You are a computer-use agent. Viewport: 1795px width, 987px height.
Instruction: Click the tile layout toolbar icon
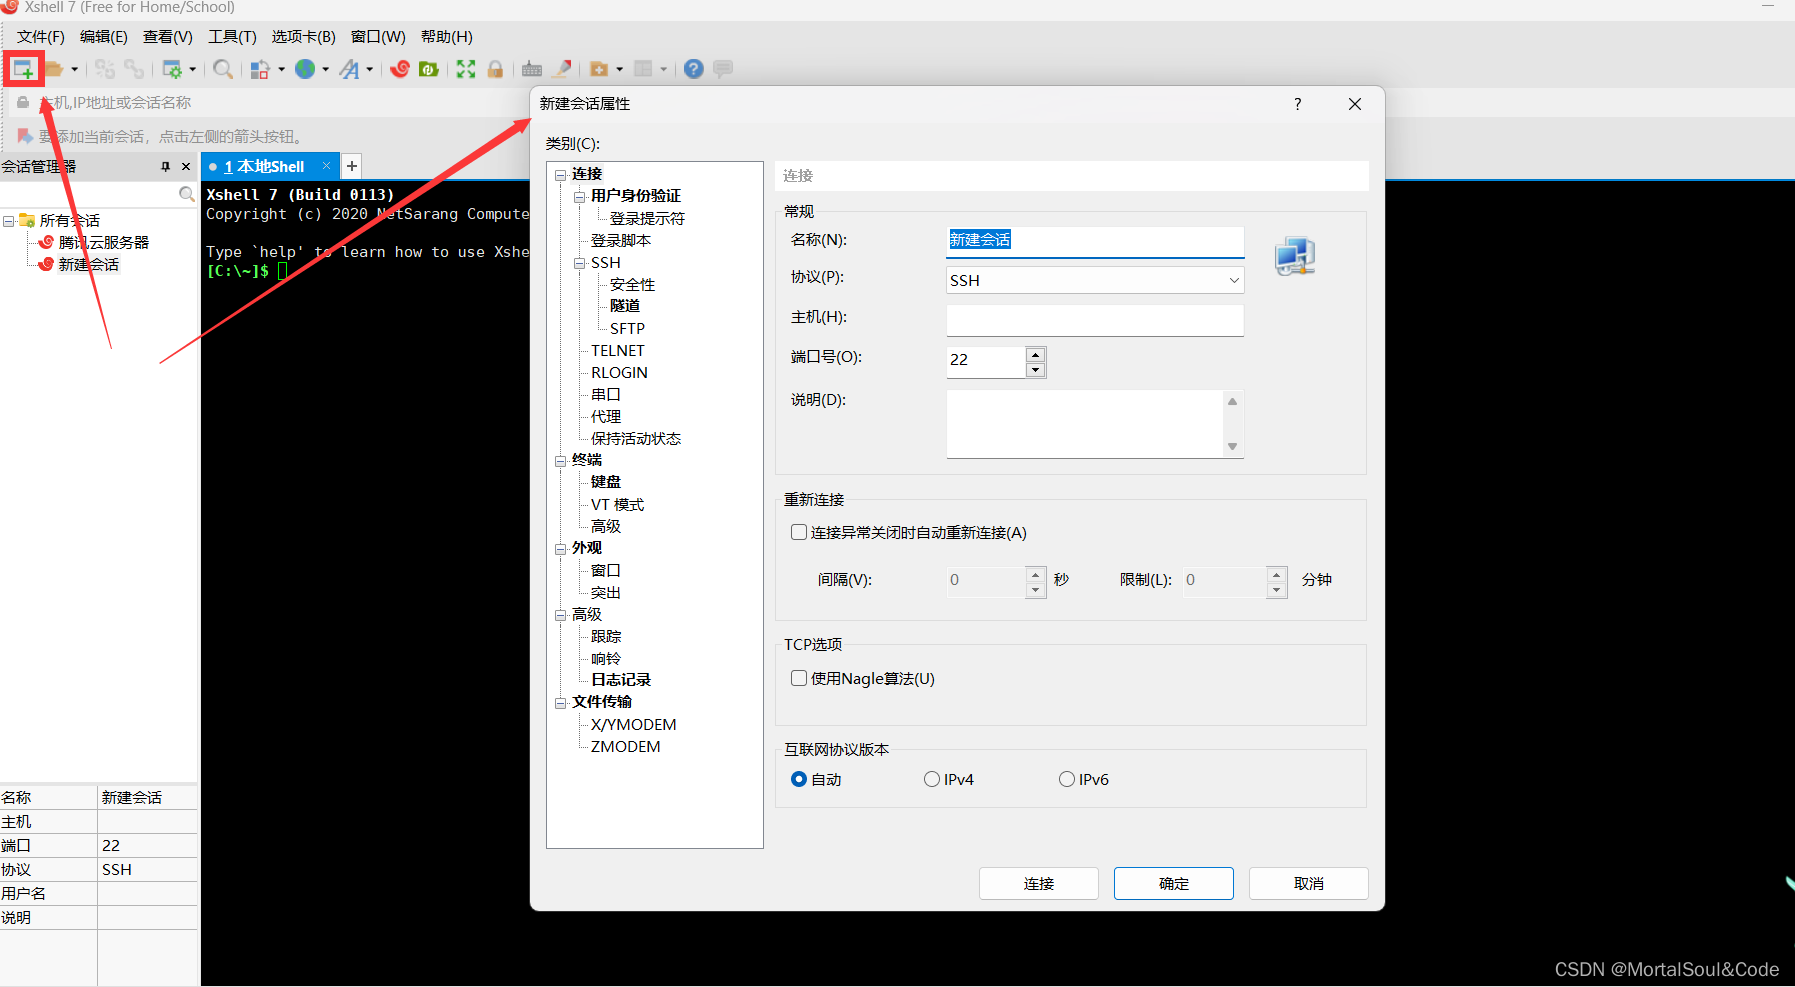click(643, 69)
